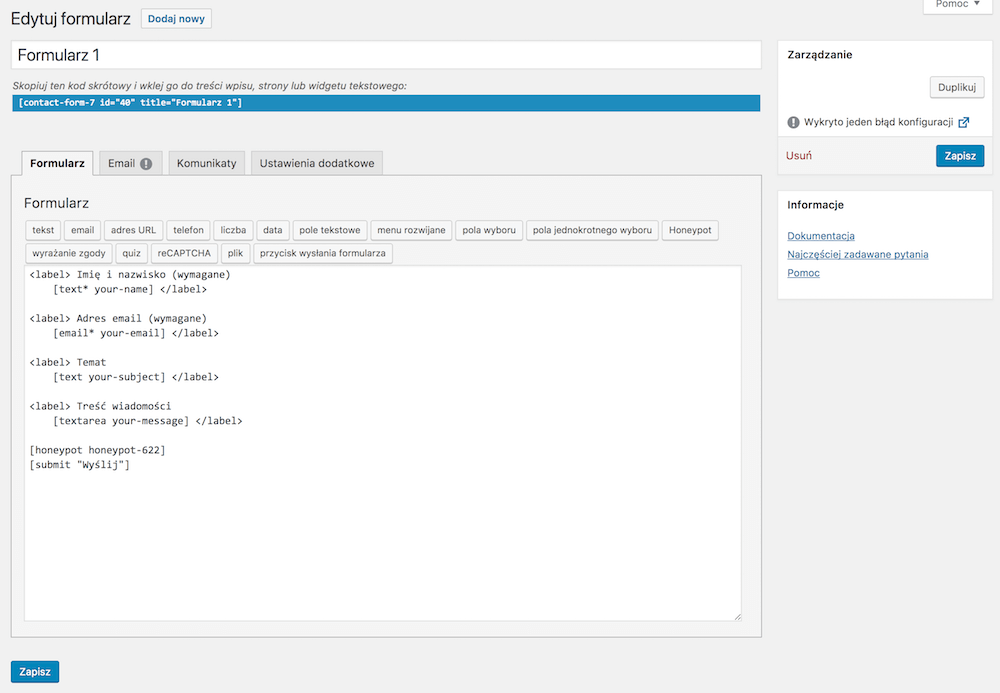Click the Adres email (wymagane) label line
1000x693 pixels.
pos(118,318)
